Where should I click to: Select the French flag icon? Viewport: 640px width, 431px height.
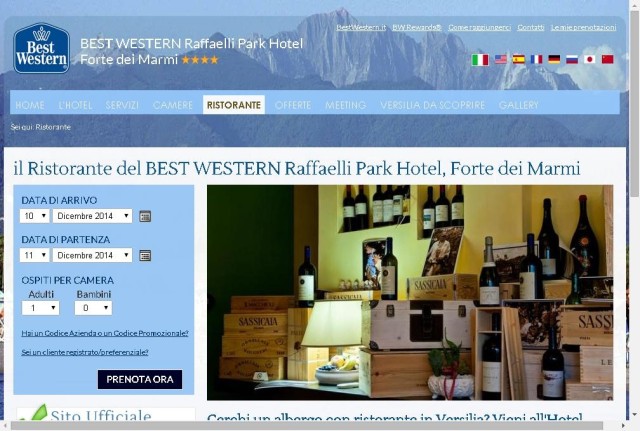pos(536,59)
